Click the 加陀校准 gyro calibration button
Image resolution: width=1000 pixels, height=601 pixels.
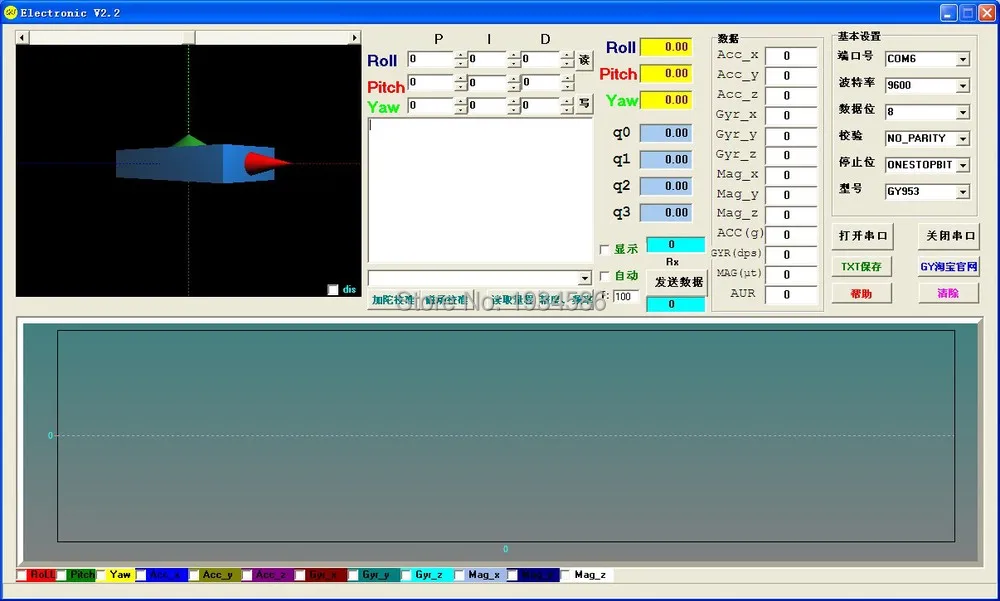tap(392, 299)
